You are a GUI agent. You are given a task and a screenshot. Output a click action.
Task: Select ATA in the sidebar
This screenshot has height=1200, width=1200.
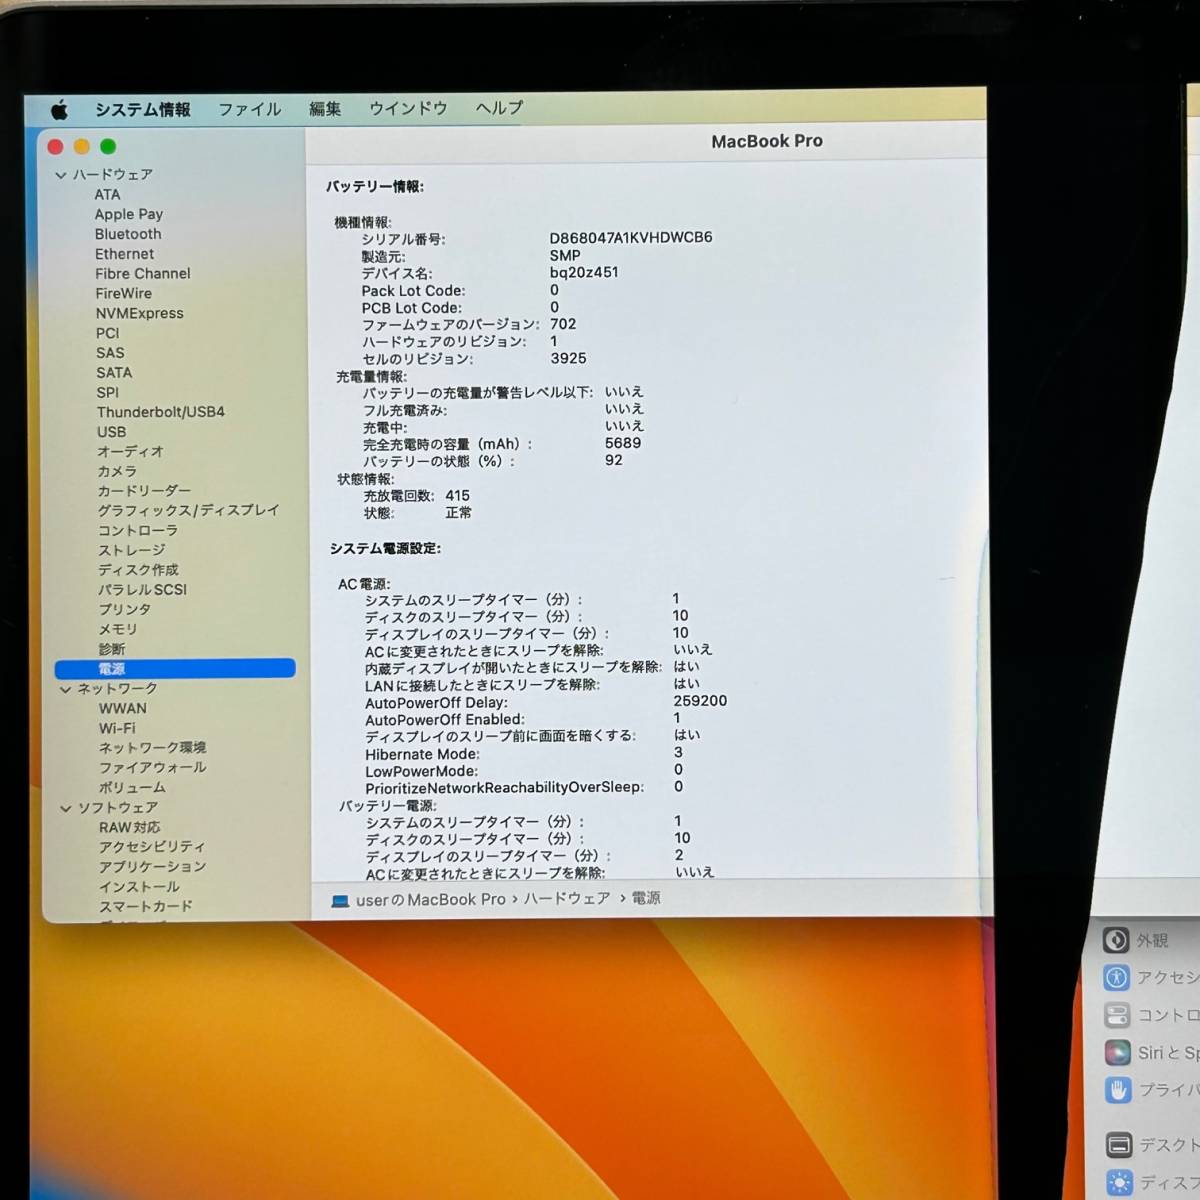(107, 195)
